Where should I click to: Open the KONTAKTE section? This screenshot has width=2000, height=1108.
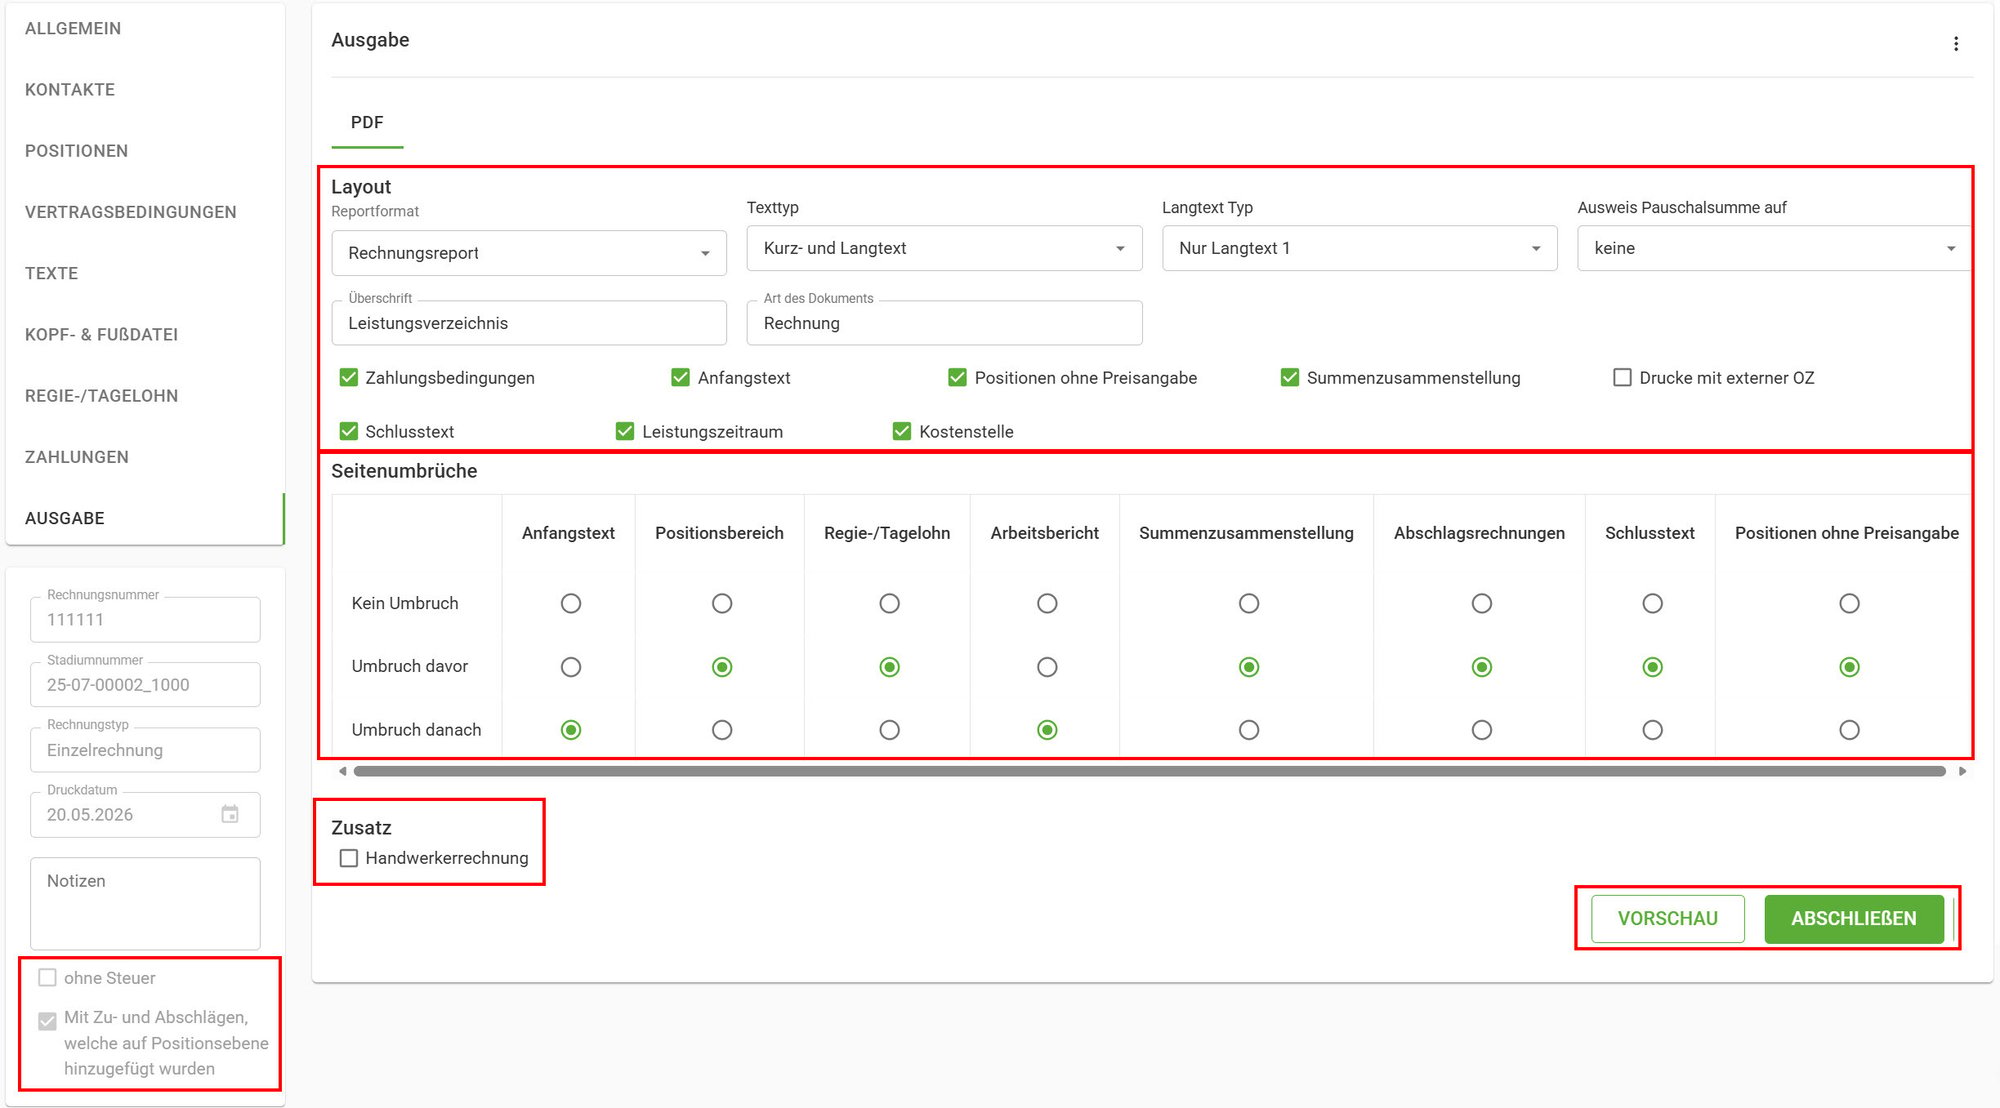click(70, 89)
